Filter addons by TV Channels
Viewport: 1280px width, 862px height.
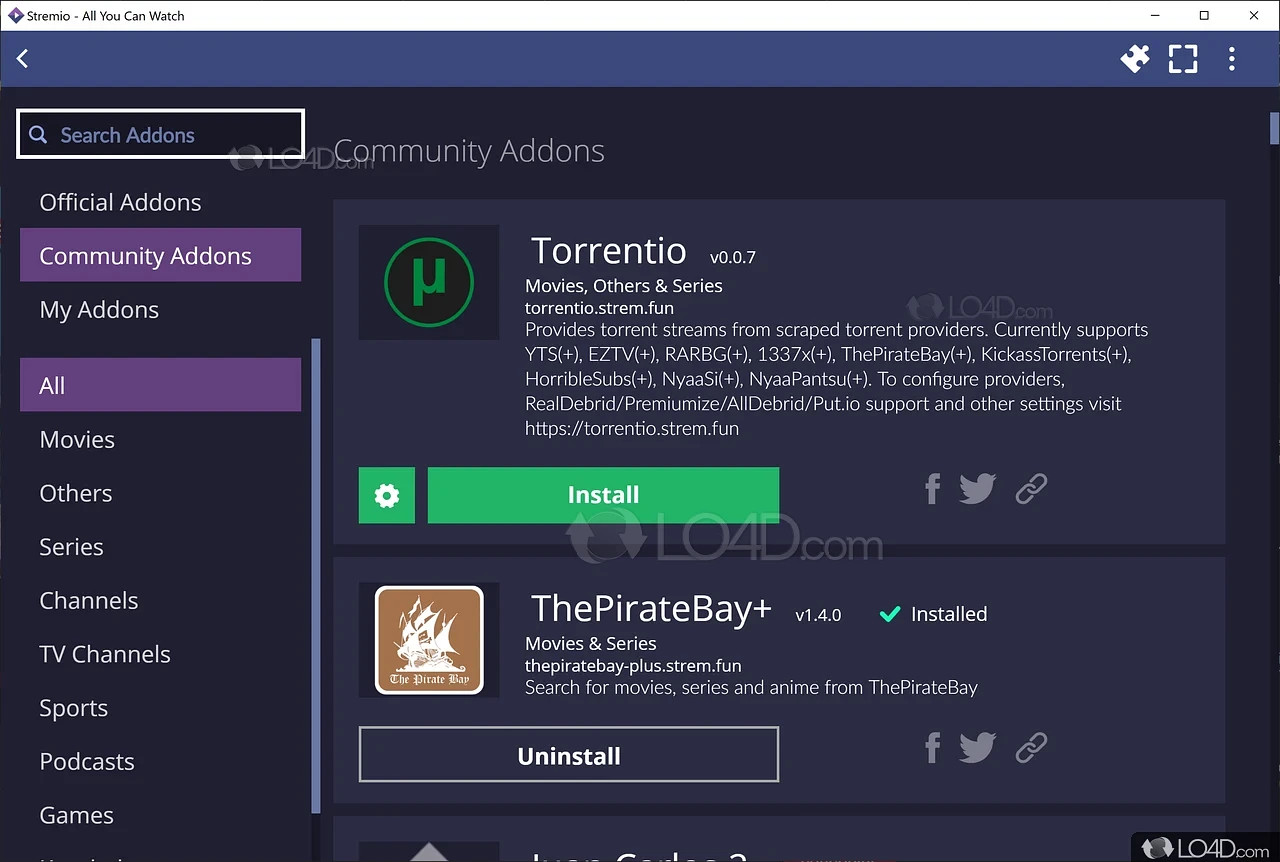coord(160,654)
